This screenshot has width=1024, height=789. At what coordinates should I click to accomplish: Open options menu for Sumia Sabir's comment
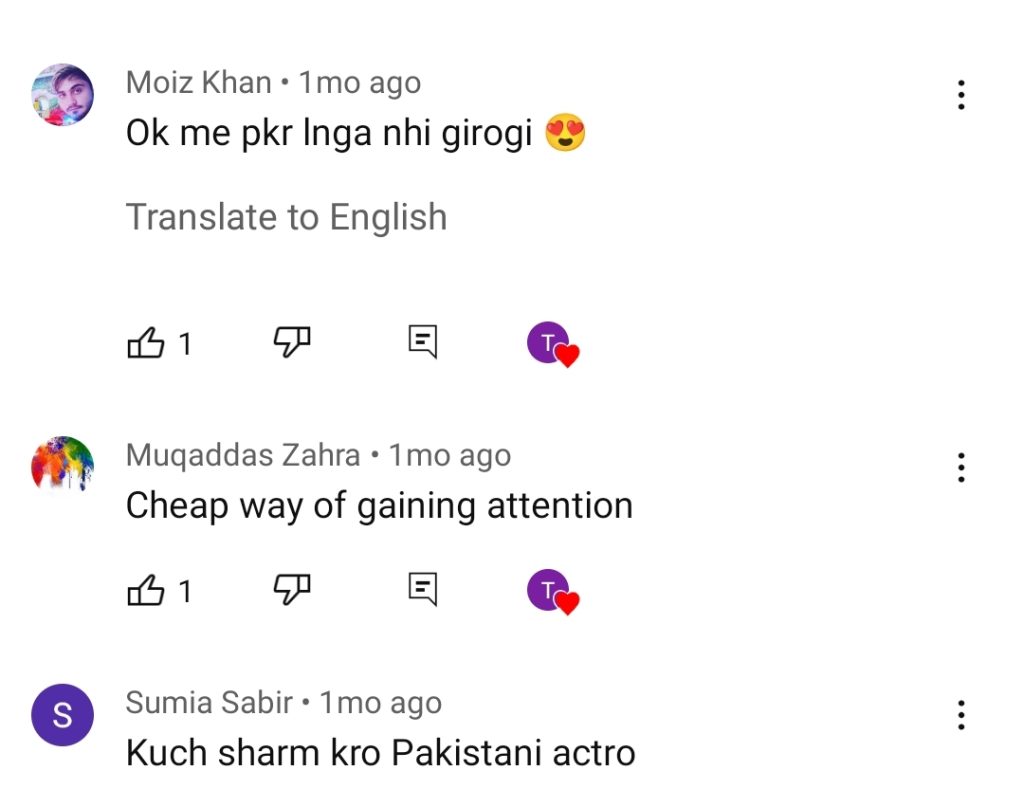tap(961, 715)
